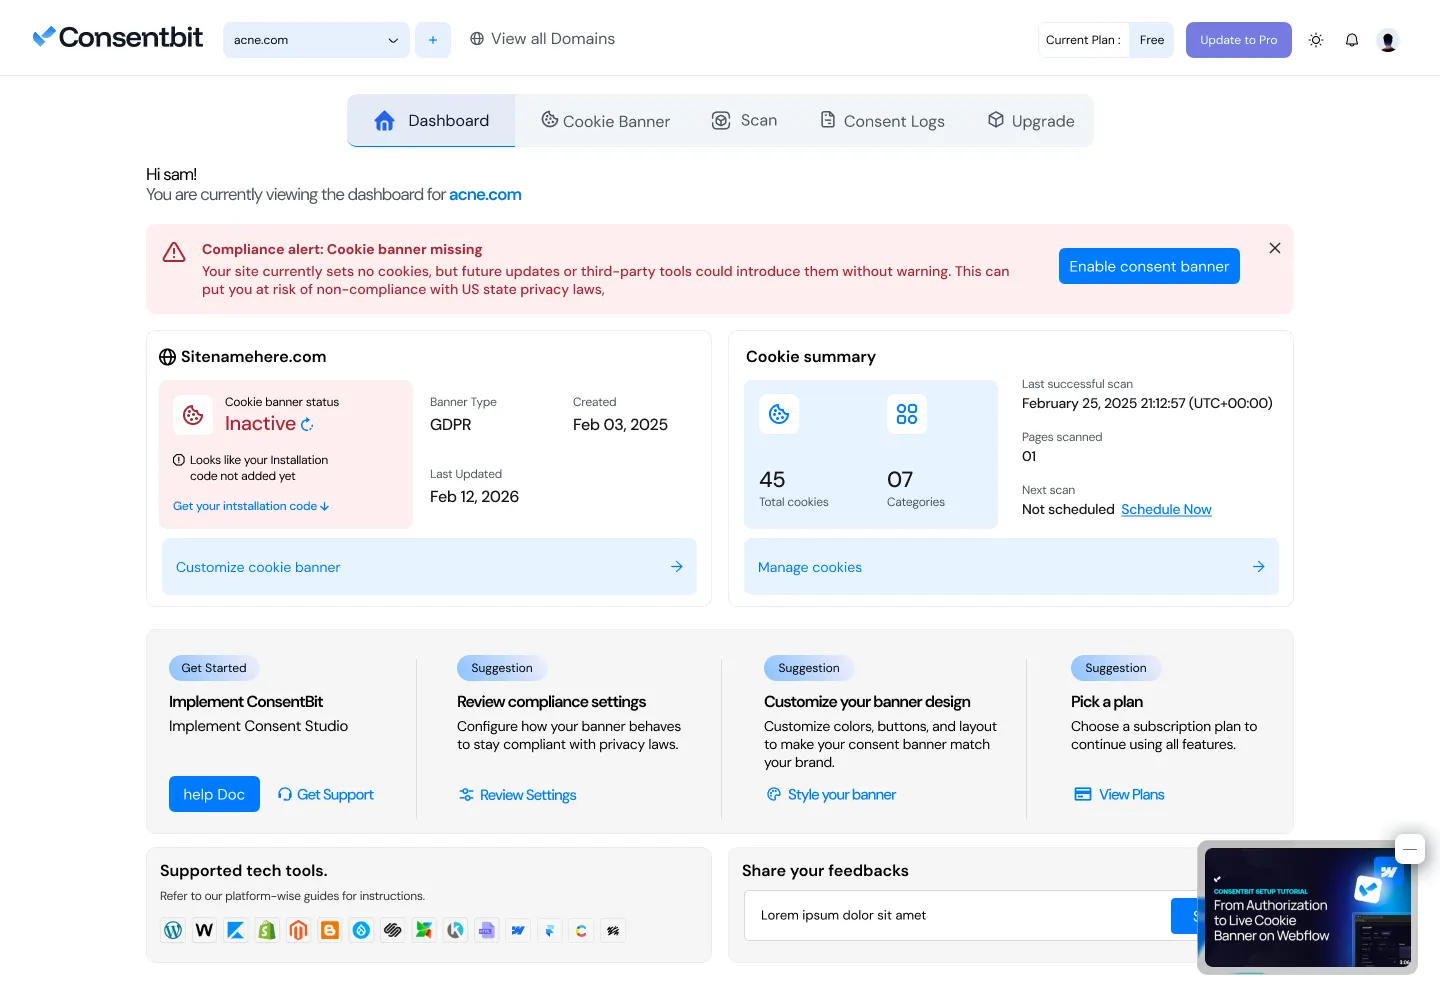Click the cookie banner status cookie icon
Image resolution: width=1440 pixels, height=1002 pixels.
click(193, 414)
